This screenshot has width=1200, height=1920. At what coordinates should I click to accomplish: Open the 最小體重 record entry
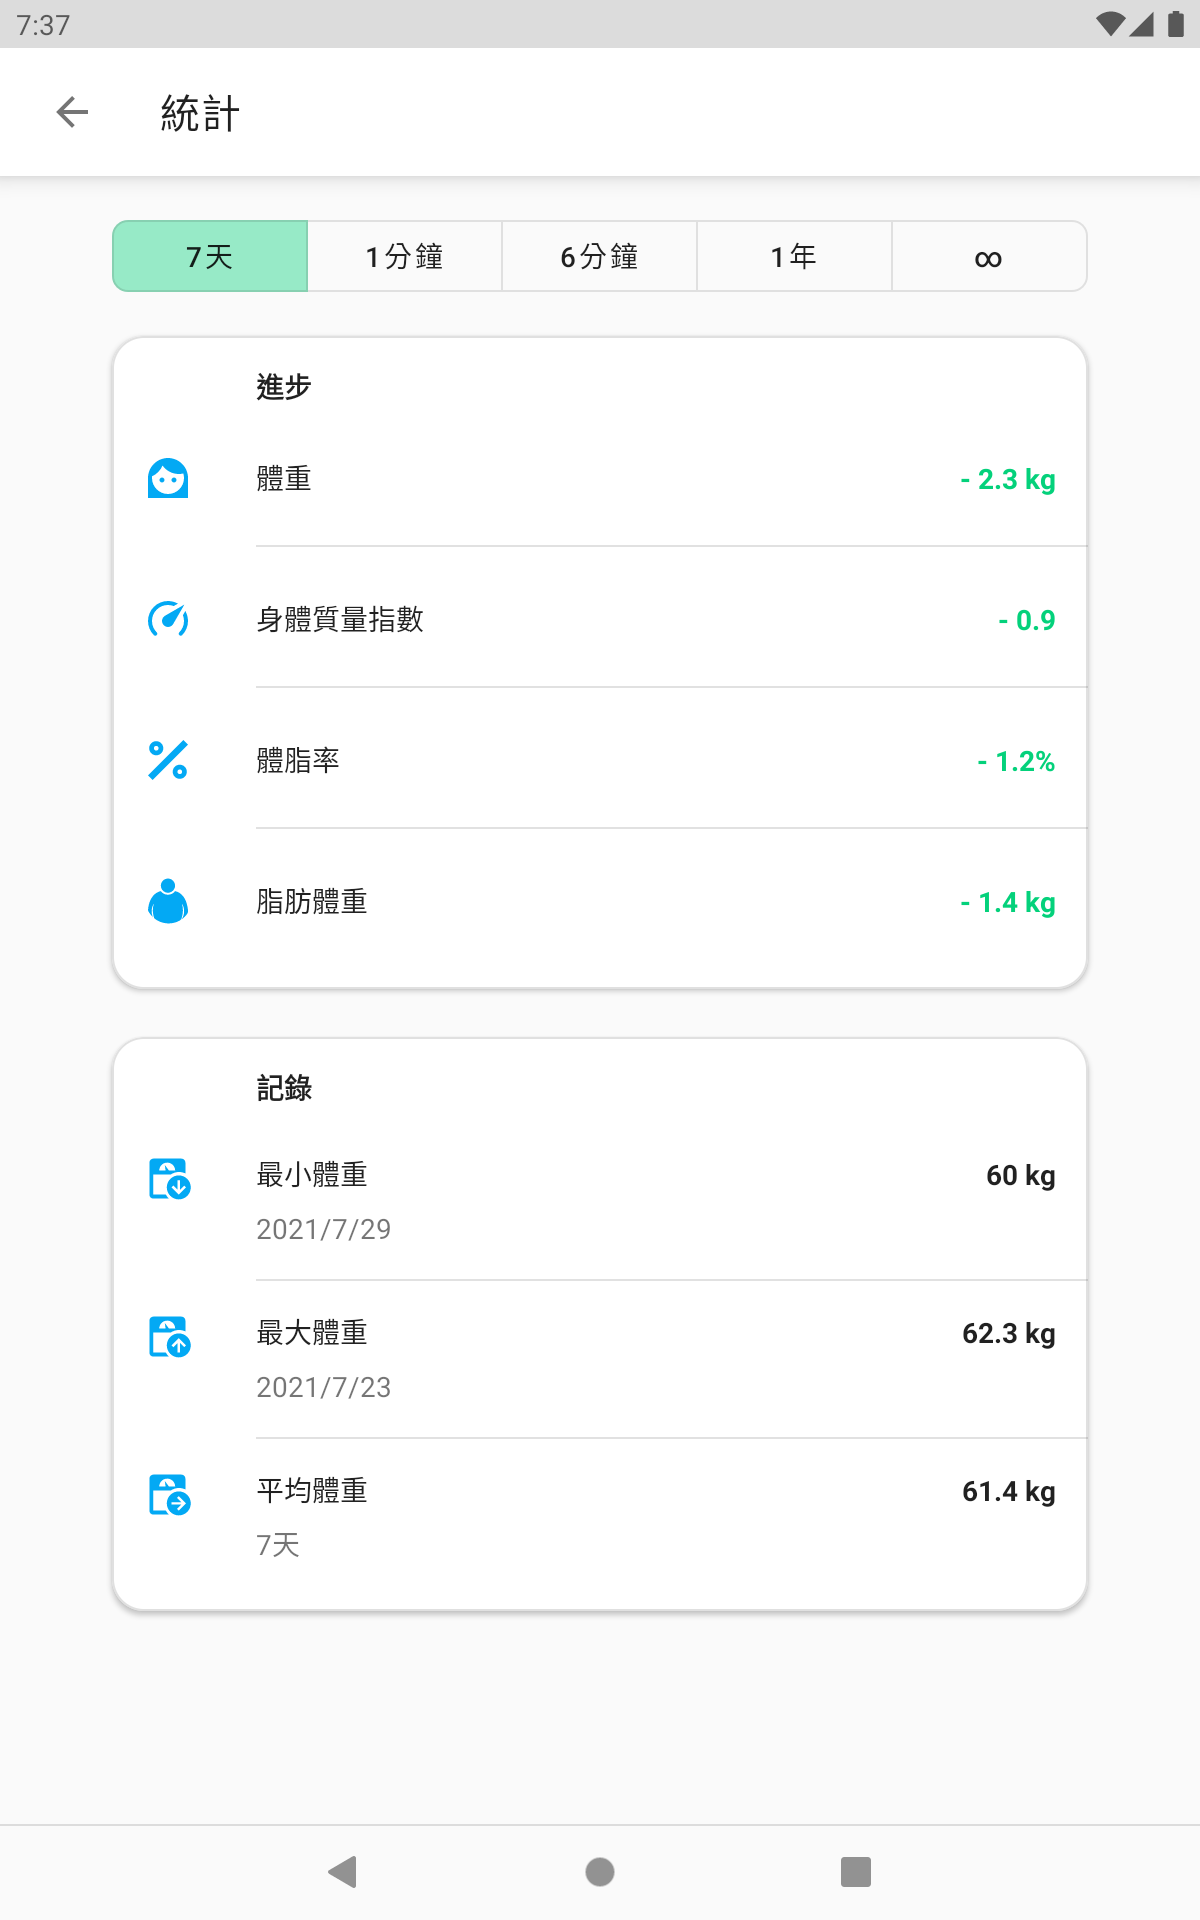coord(600,1201)
